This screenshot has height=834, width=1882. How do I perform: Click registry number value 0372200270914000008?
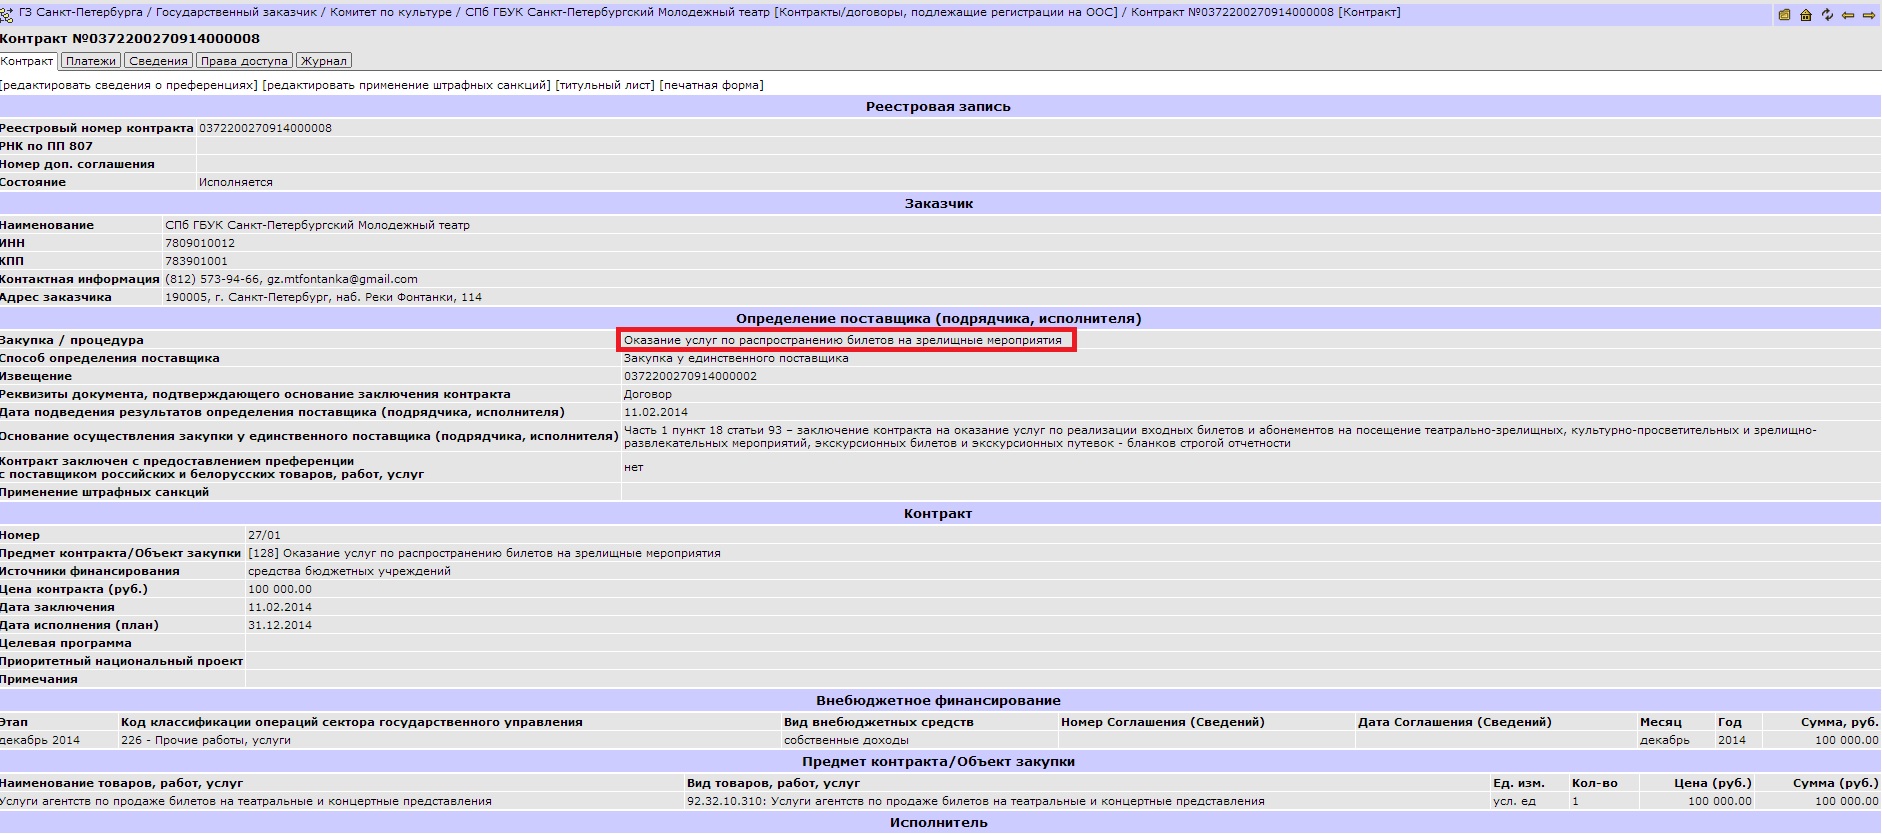click(x=265, y=128)
